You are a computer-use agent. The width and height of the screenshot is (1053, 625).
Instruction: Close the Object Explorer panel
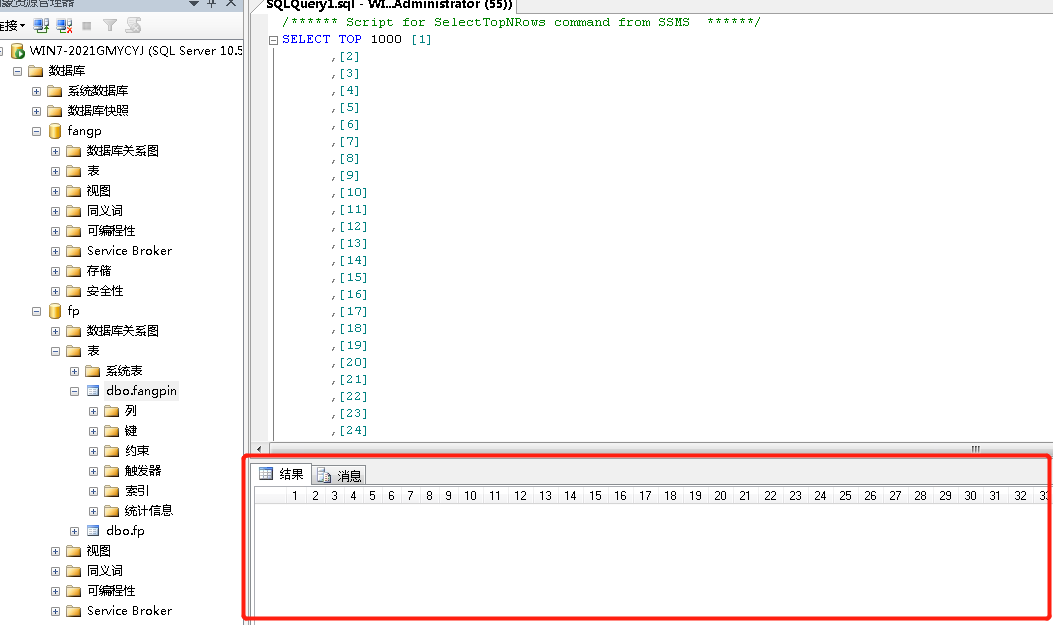(230, 3)
